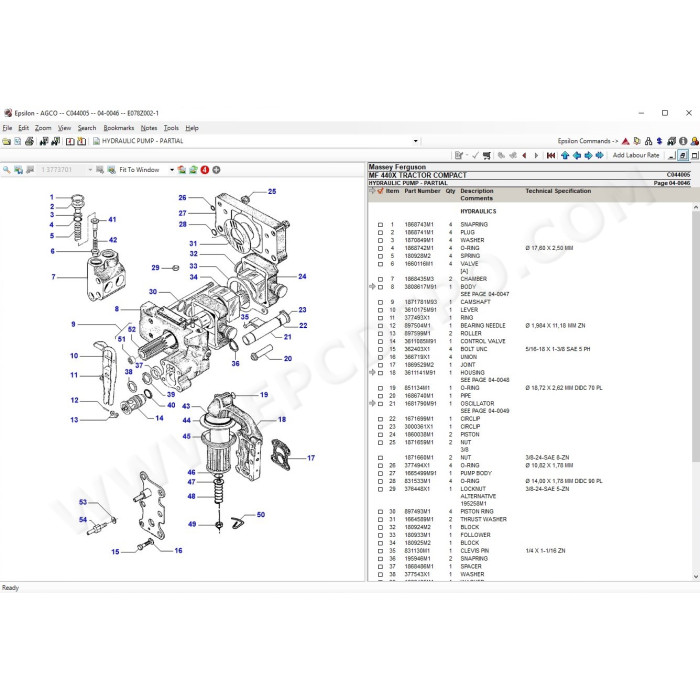Image resolution: width=700 pixels, height=700 pixels.
Task: Click the SEE PAGE 04-0047 comment
Action: (x=484, y=294)
